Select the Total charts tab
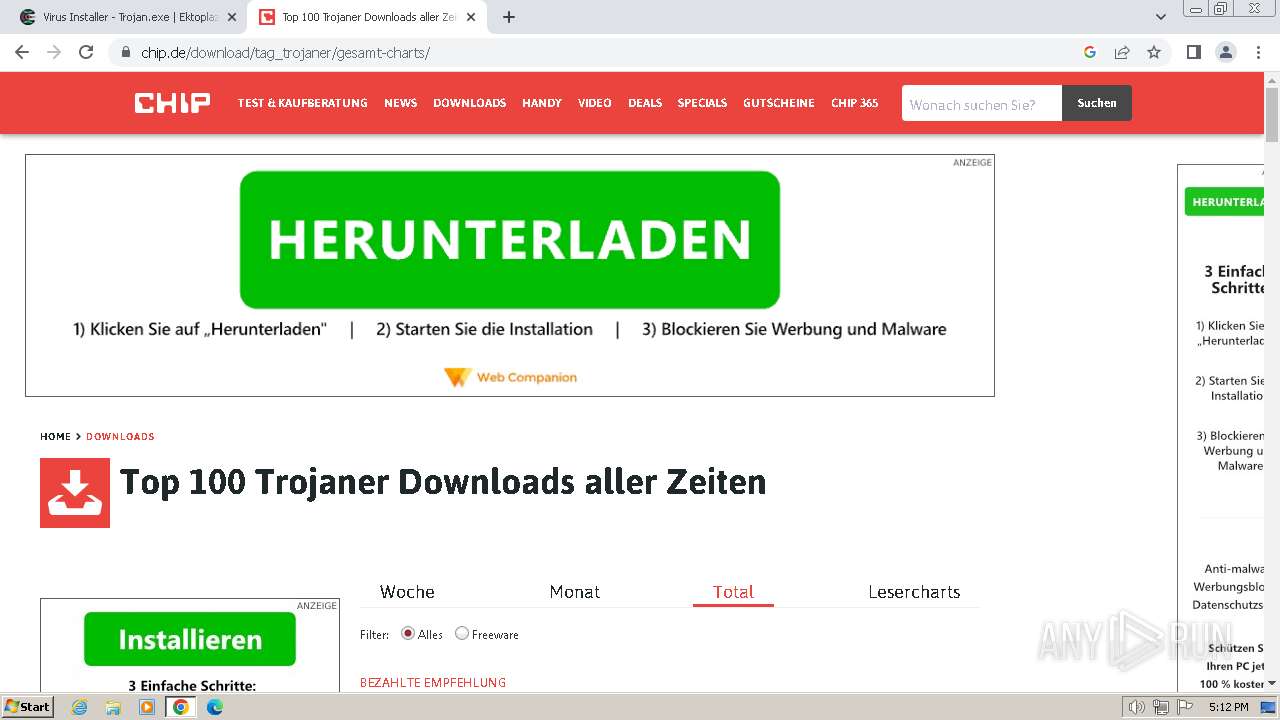The image size is (1280, 720). [733, 592]
